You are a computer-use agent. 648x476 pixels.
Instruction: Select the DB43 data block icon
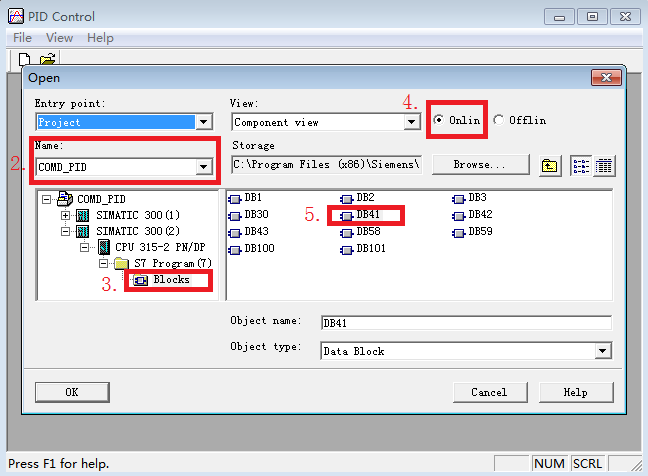coord(234,233)
